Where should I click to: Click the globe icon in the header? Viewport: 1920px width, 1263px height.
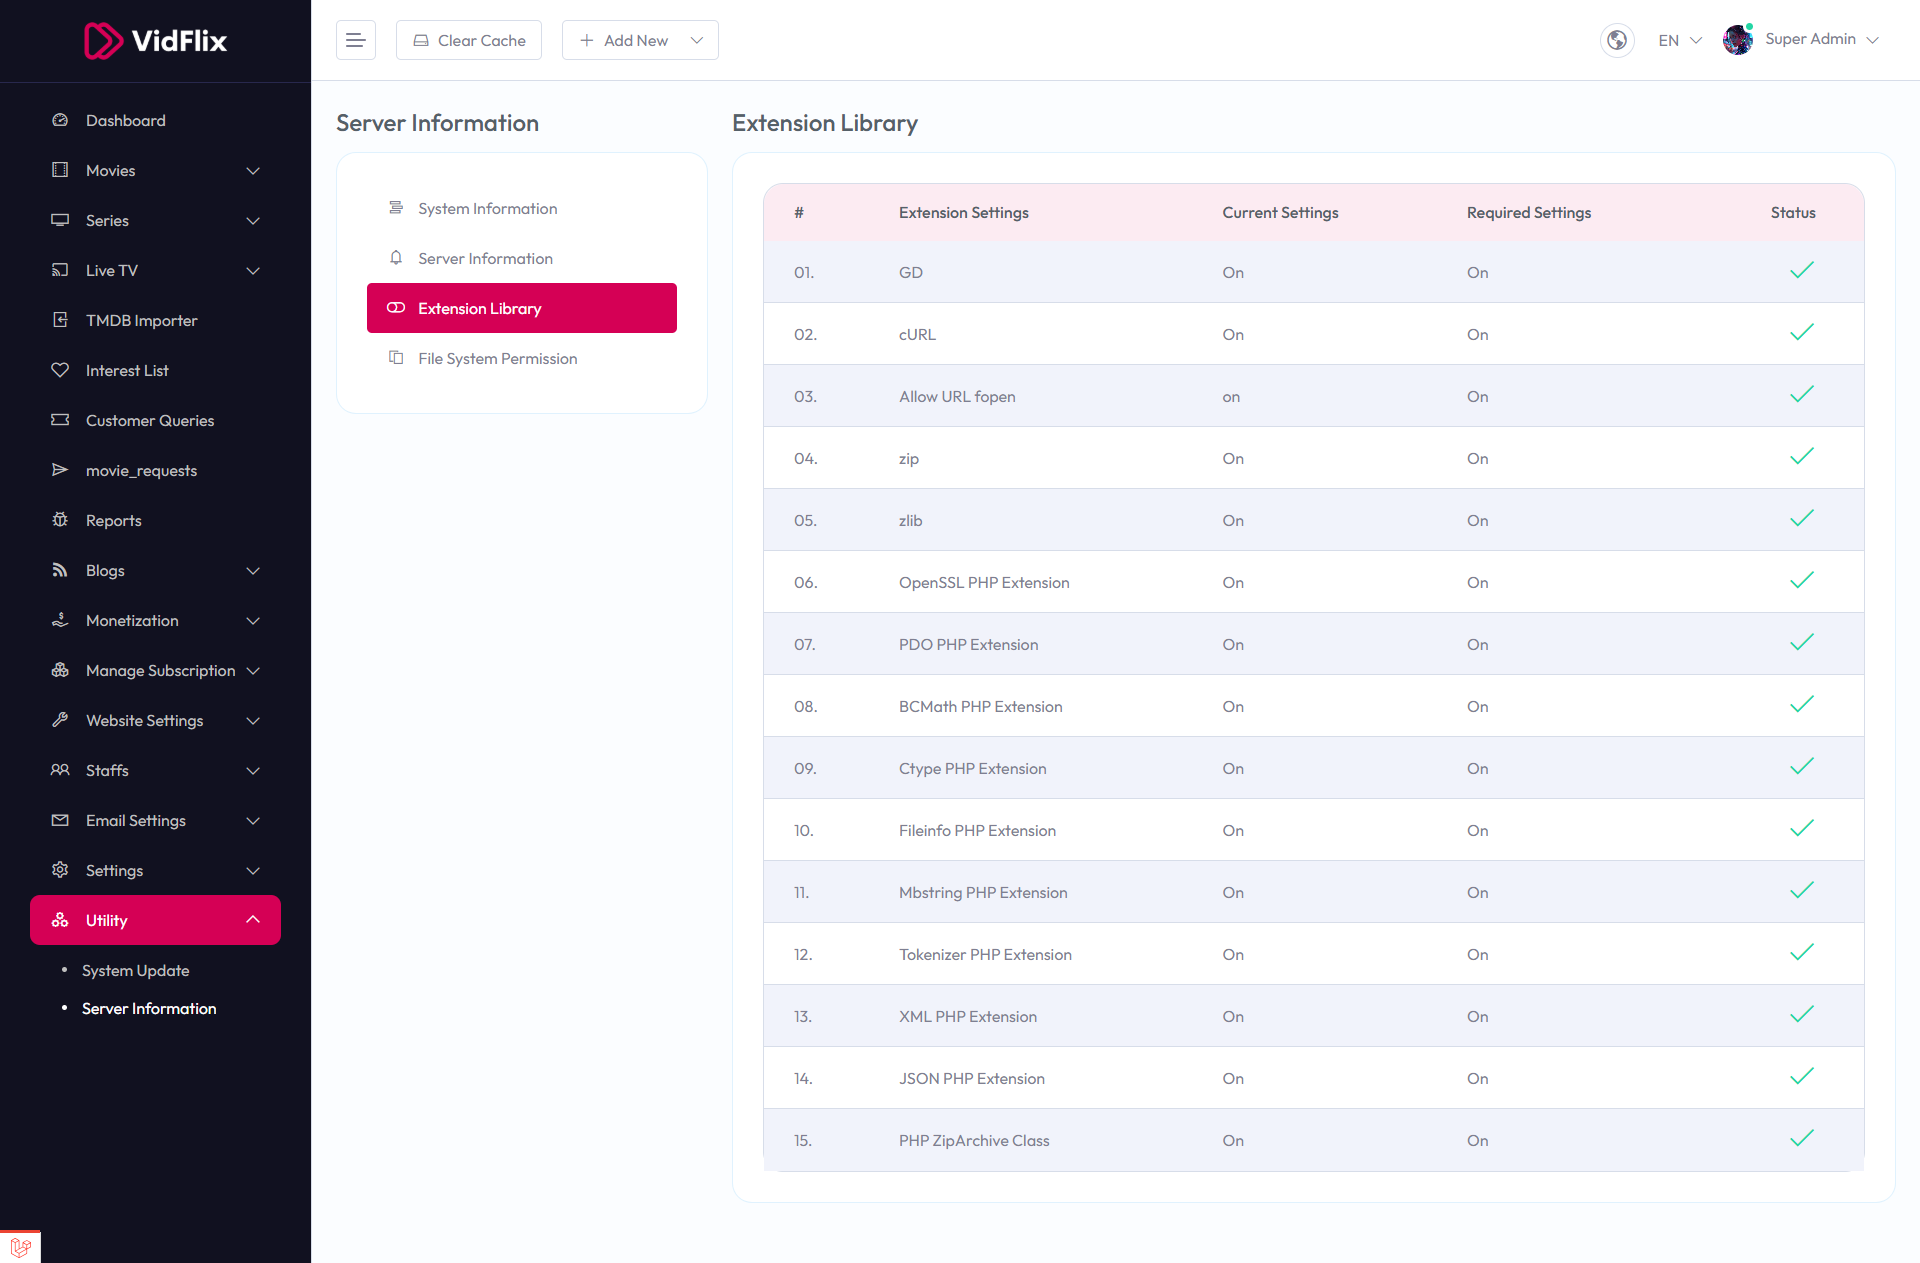[1616, 40]
